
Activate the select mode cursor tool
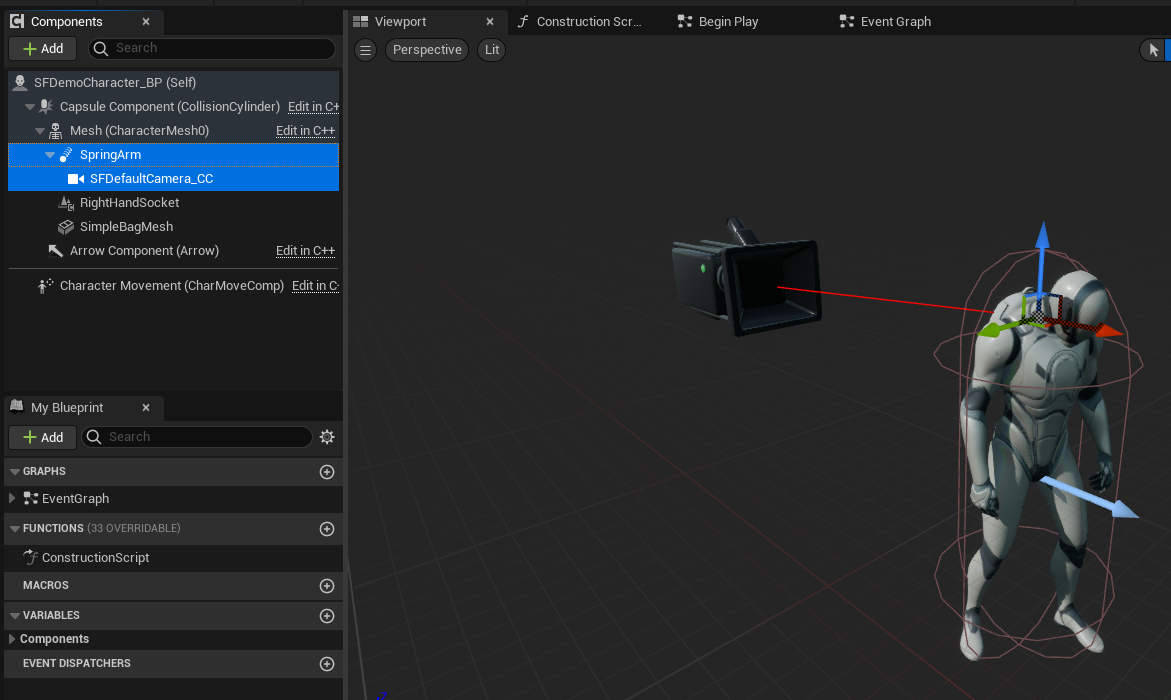[x=1153, y=50]
